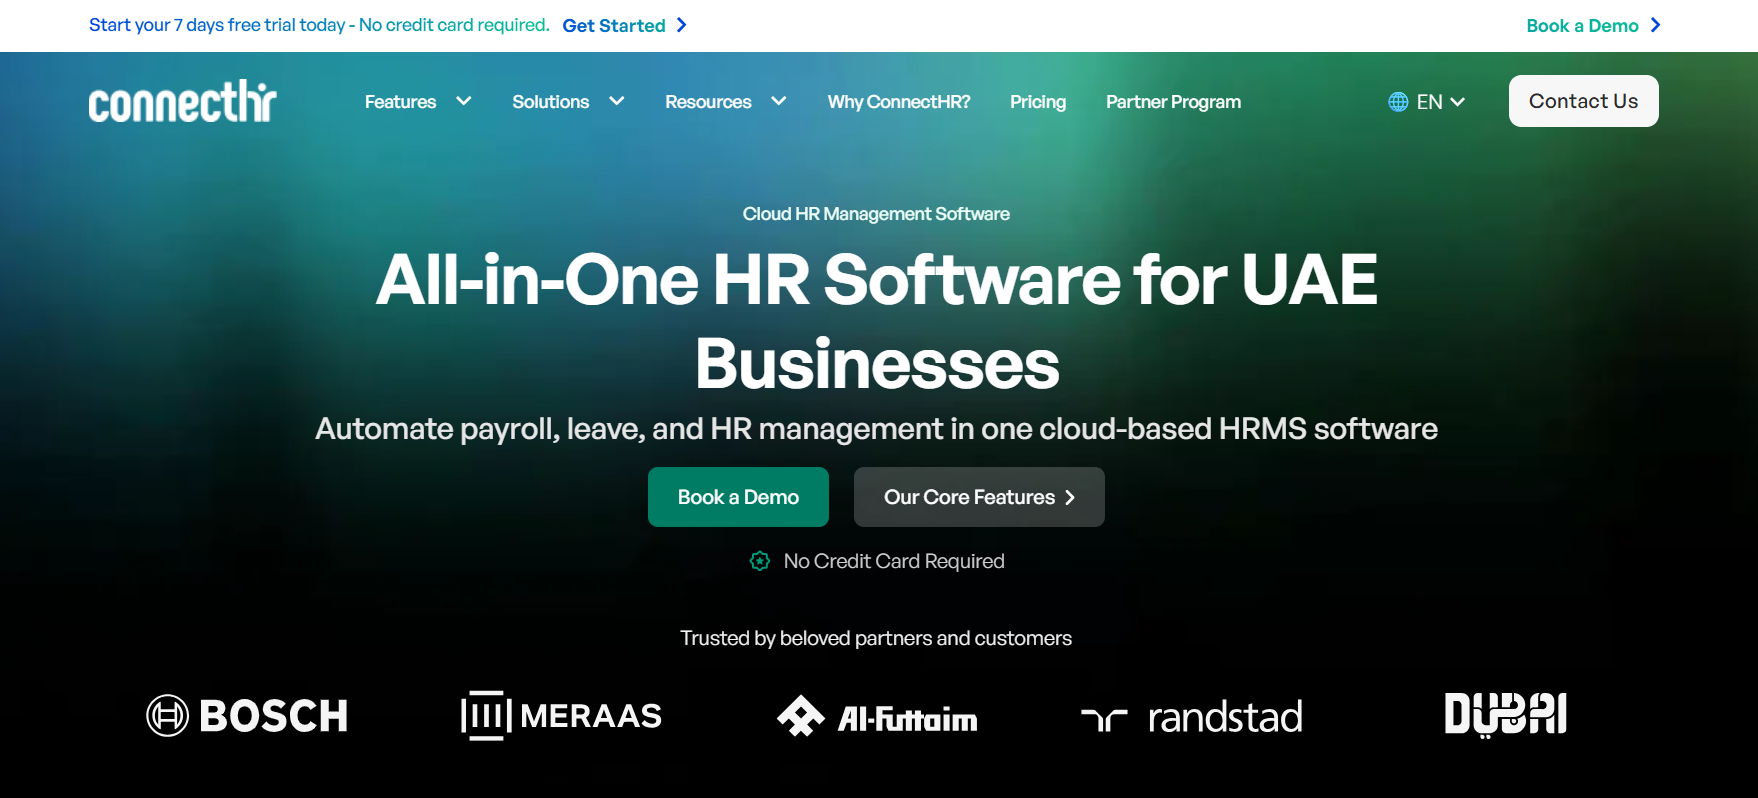
Task: Click the Bosch logo
Action: point(247,716)
